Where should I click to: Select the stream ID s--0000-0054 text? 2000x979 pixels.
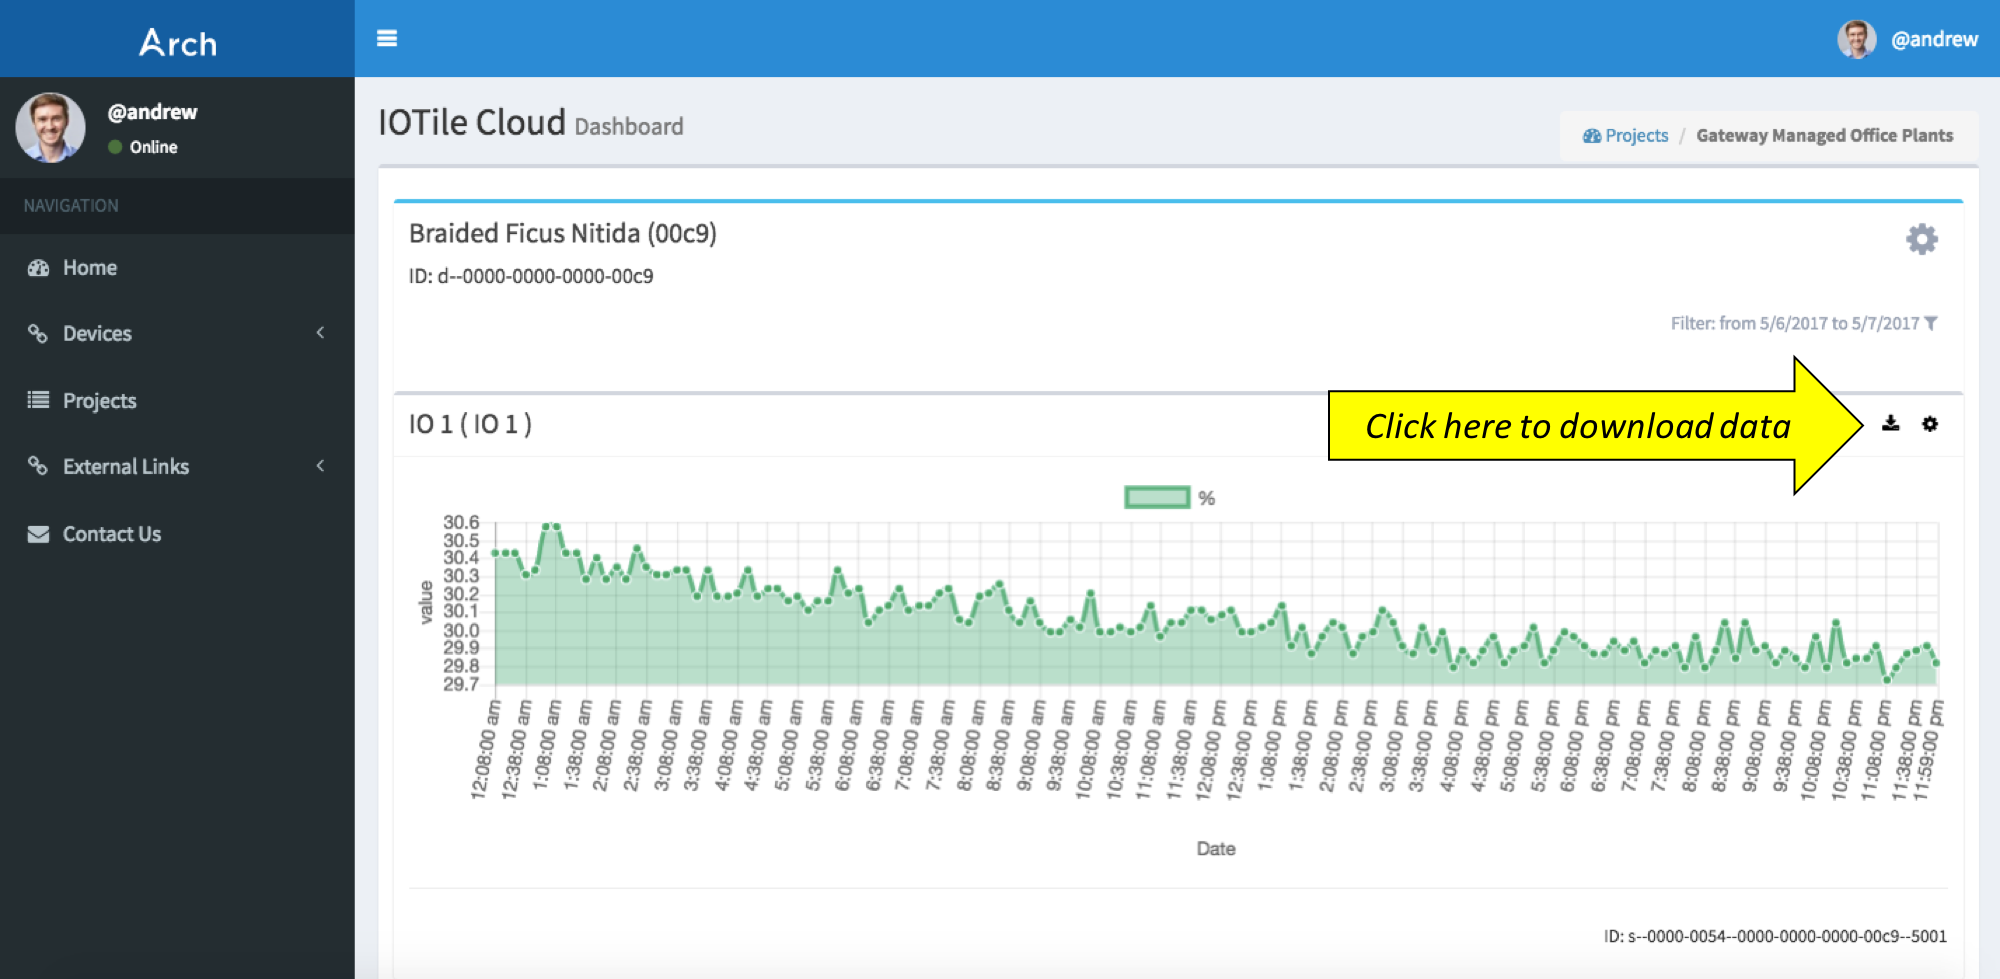point(1775,937)
